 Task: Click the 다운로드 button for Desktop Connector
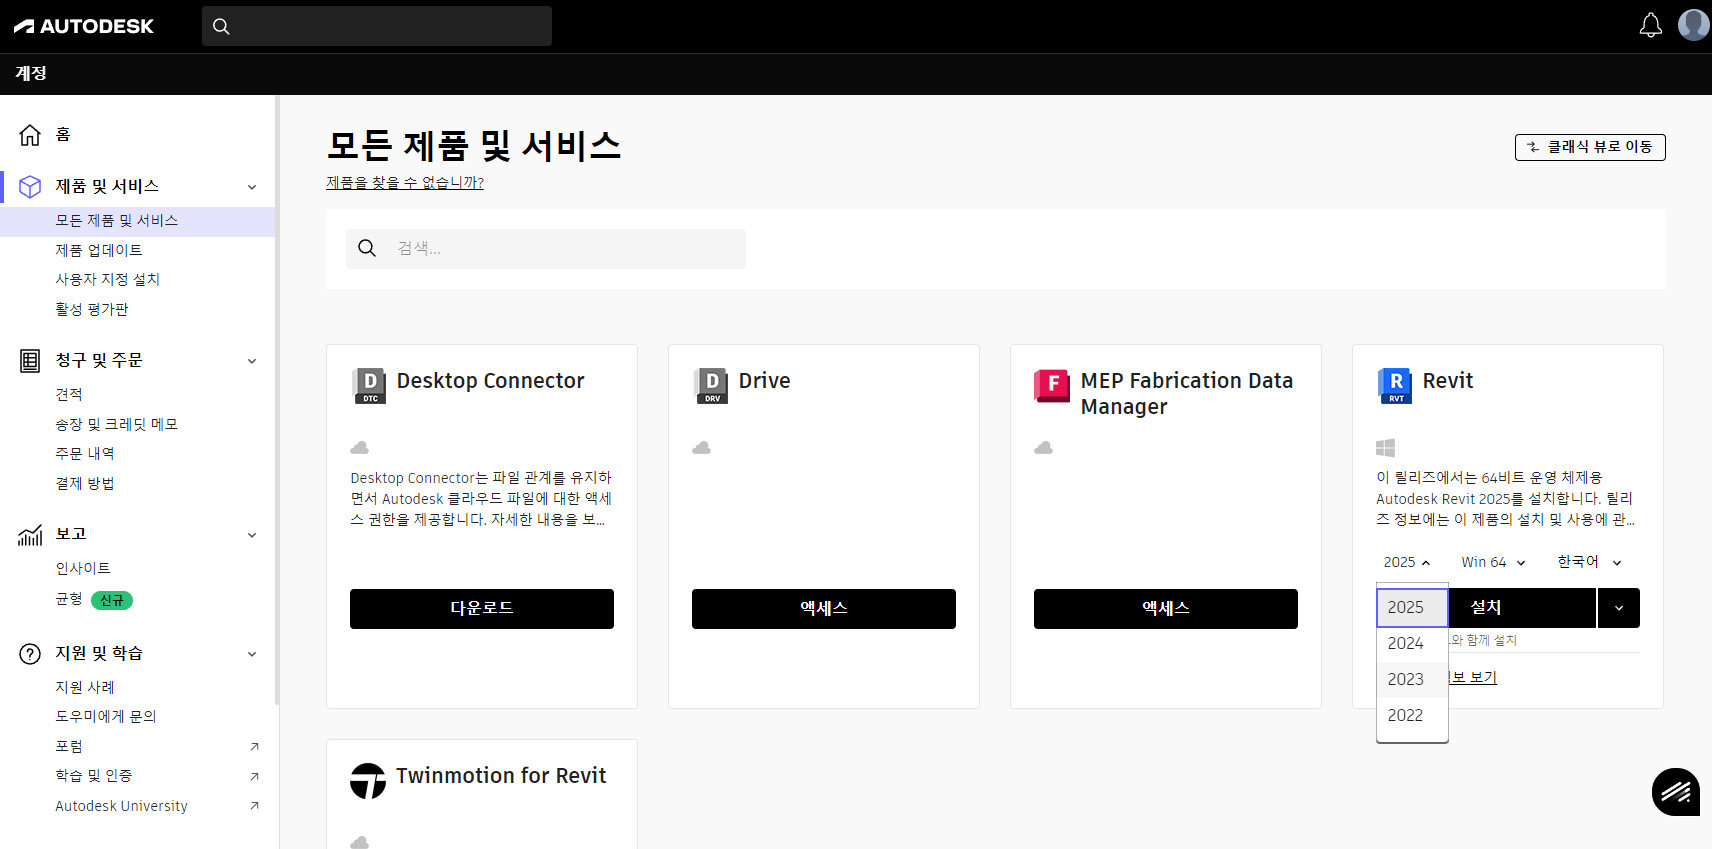481,609
